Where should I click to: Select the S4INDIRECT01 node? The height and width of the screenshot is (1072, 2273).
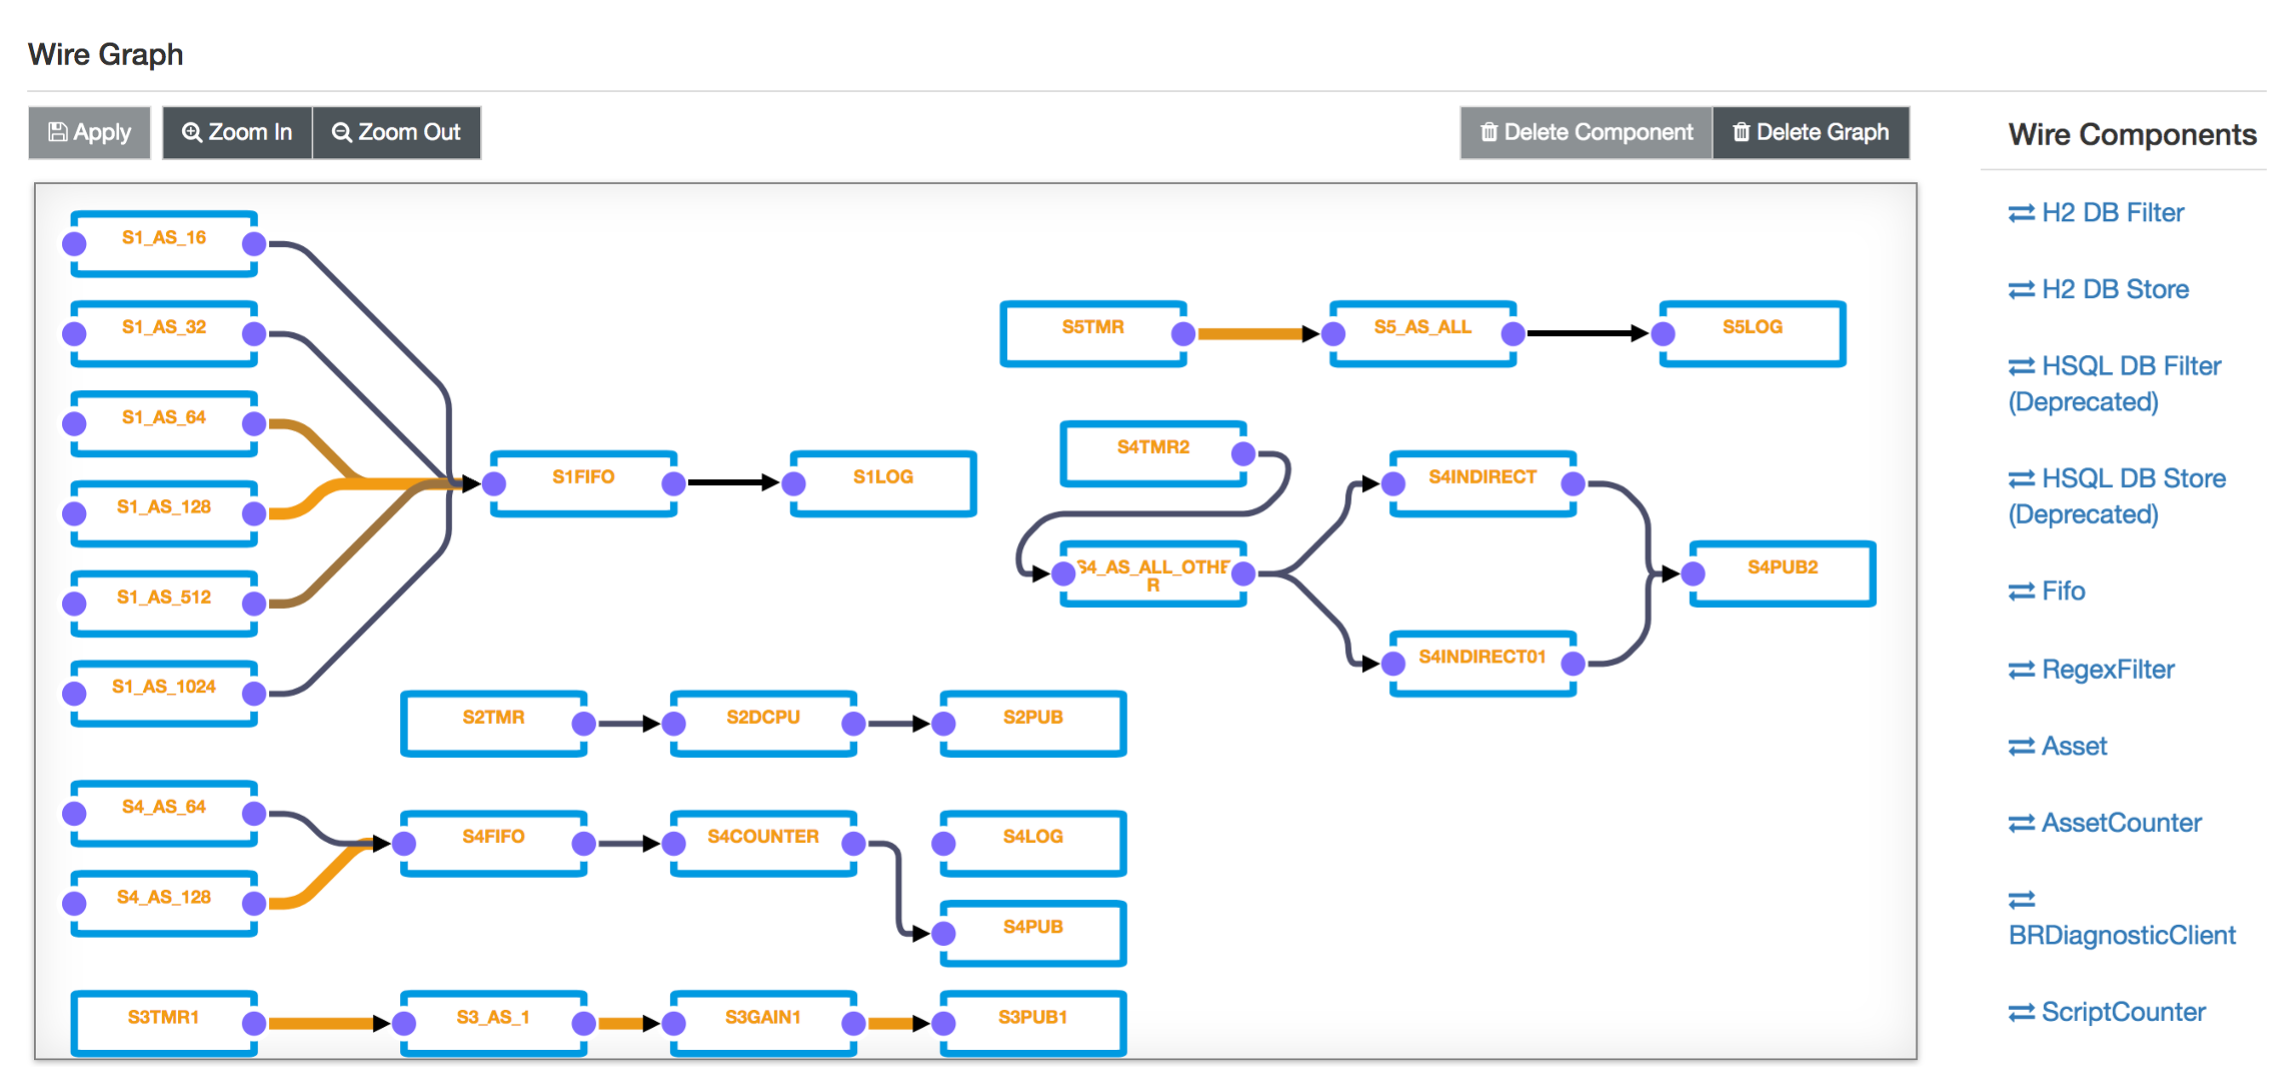coord(1484,663)
